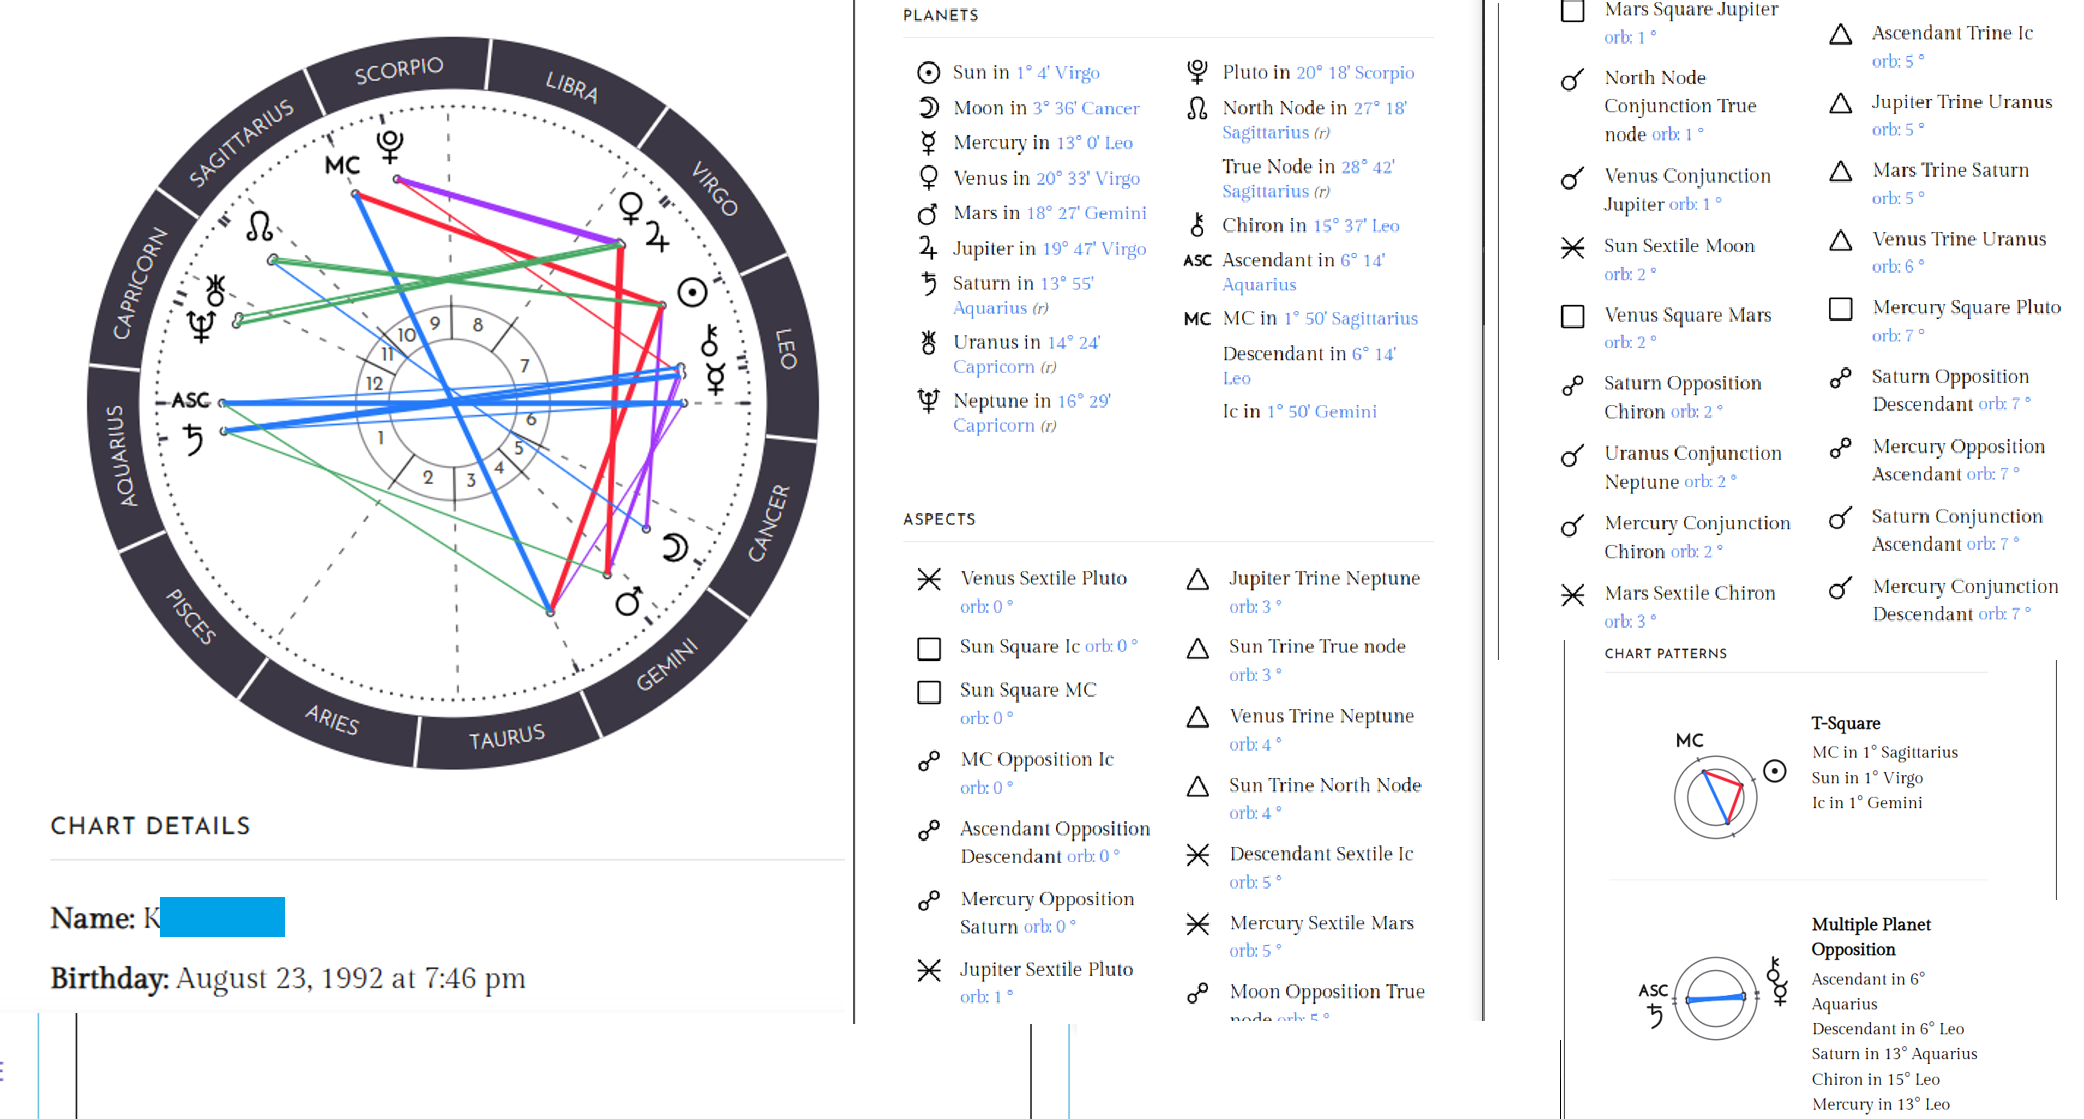The width and height of the screenshot is (2084, 1119).
Task: Click the Multiple Planet Opposition diagram
Action: coord(1716,998)
